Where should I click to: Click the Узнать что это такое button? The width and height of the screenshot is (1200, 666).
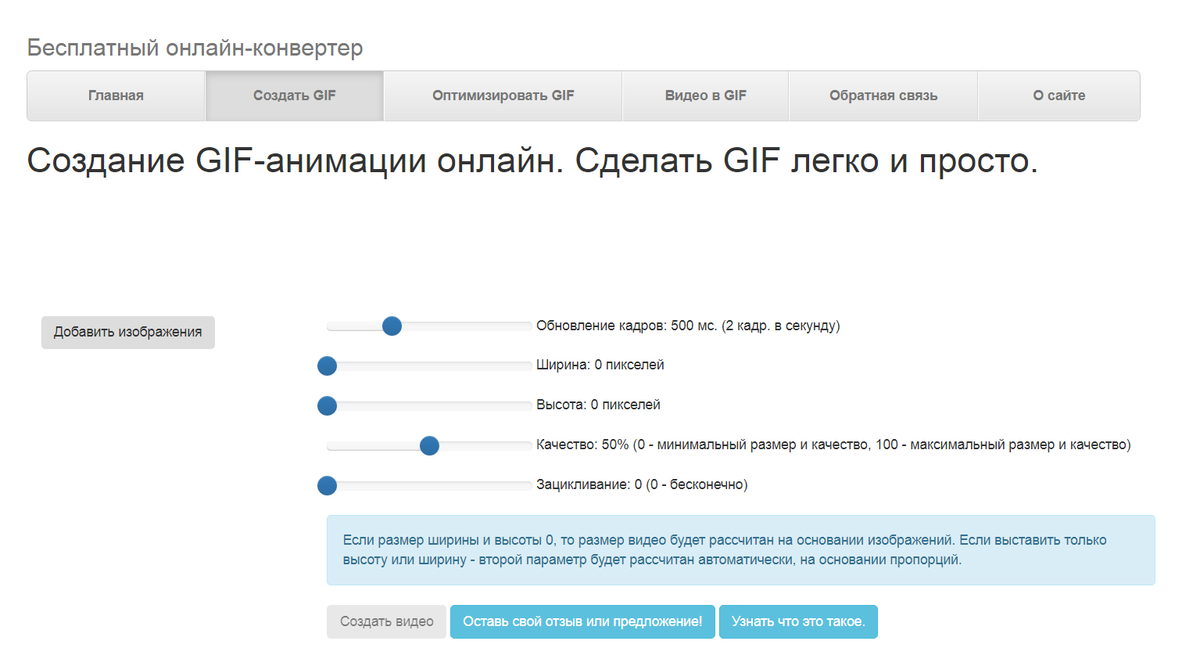coord(799,621)
